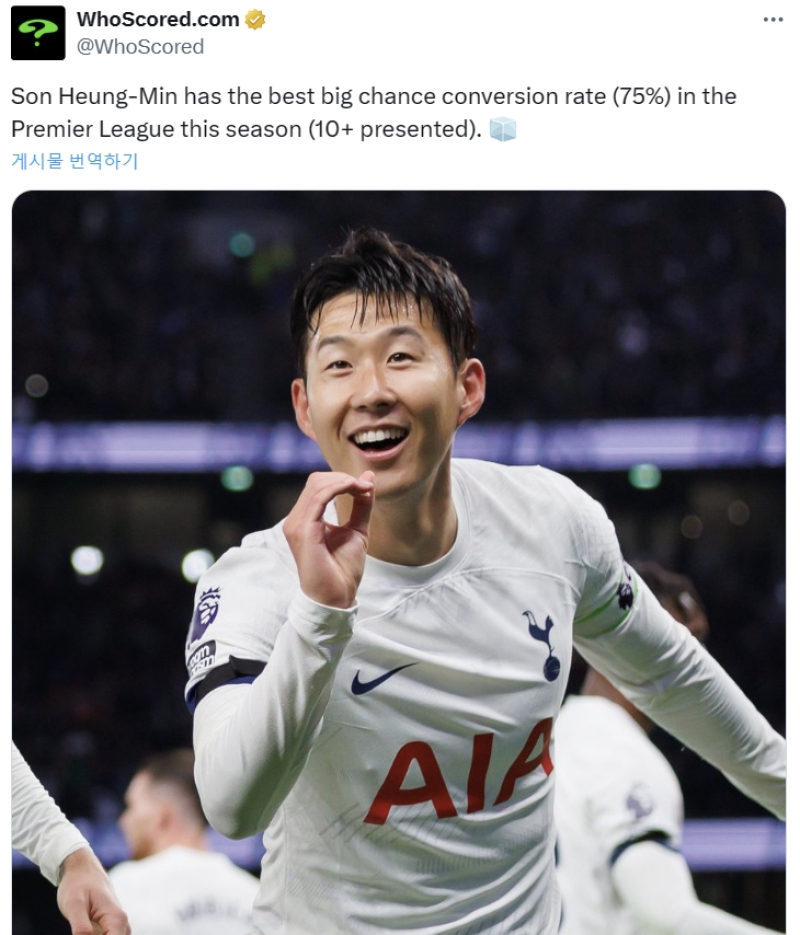The height and width of the screenshot is (935, 800).
Task: Click the ice cube emoji
Action: (503, 129)
